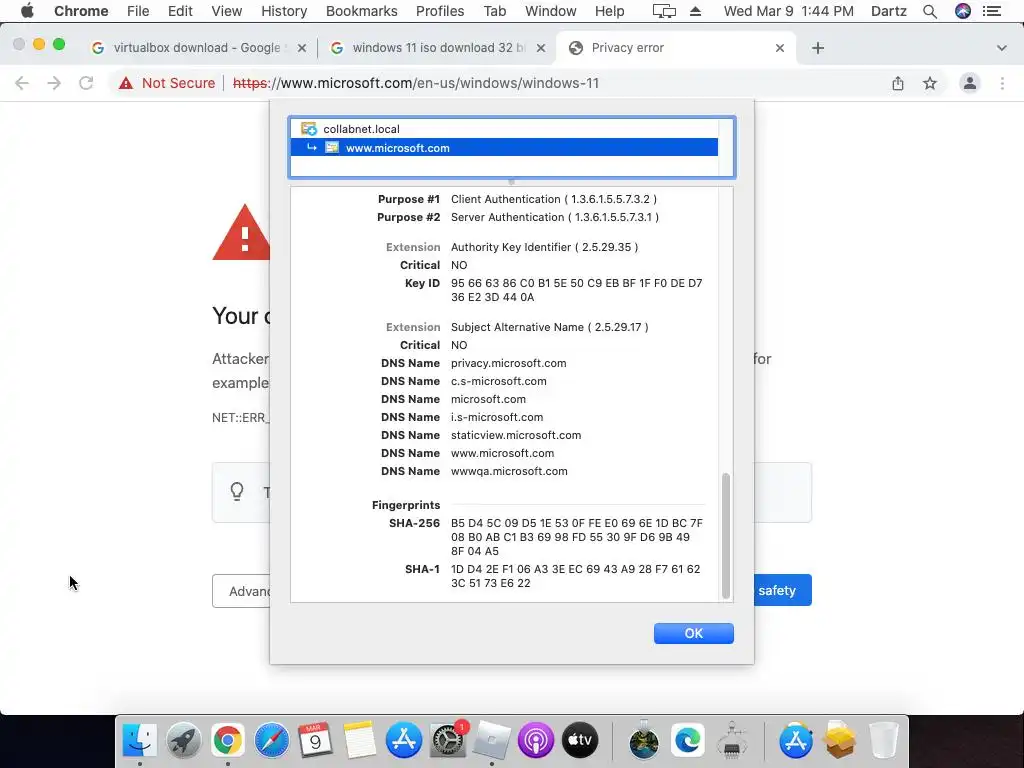The image size is (1024, 768).
Task: Click Authority Key Identifier extension text
Action: pos(545,247)
